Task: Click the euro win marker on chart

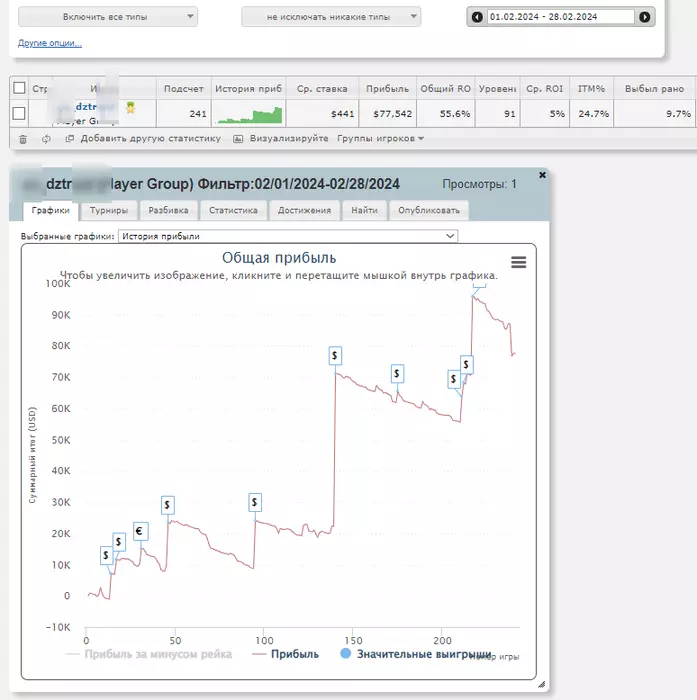Action: tap(140, 531)
